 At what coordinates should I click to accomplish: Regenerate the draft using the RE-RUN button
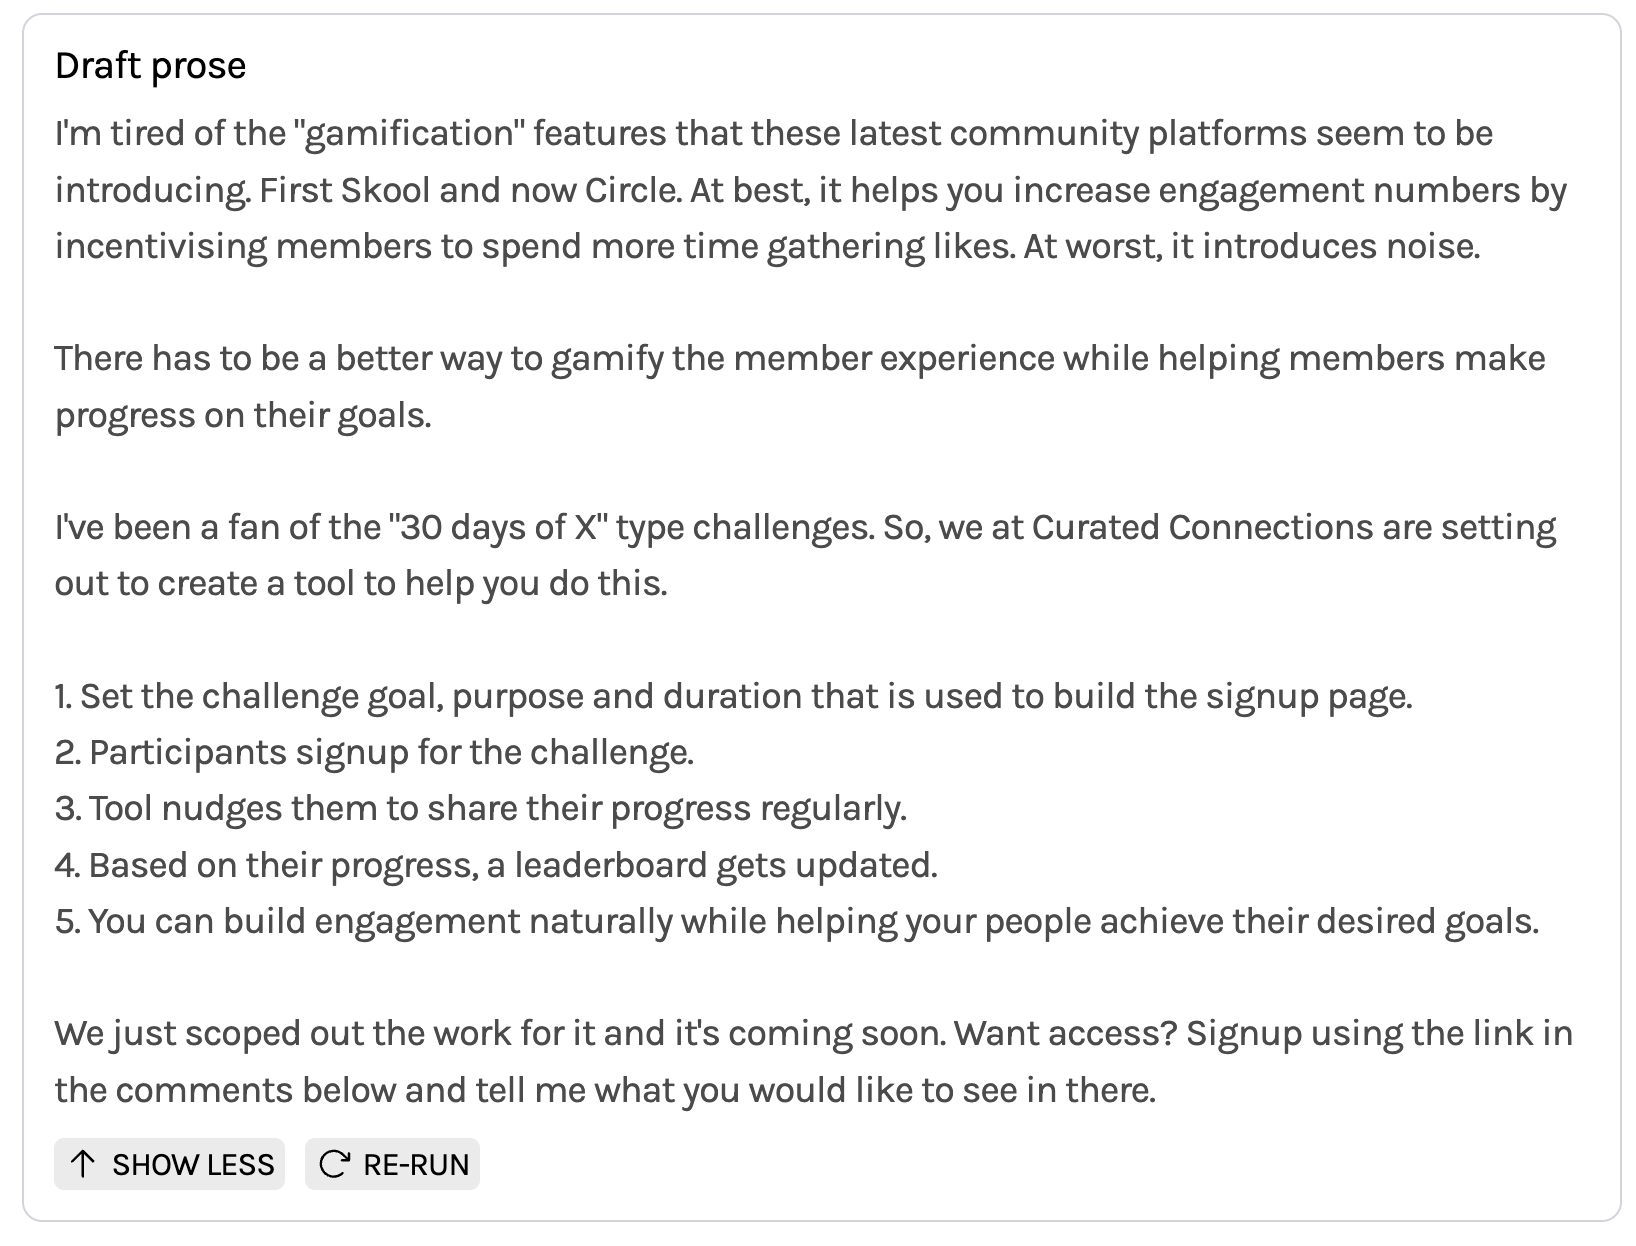(392, 1164)
